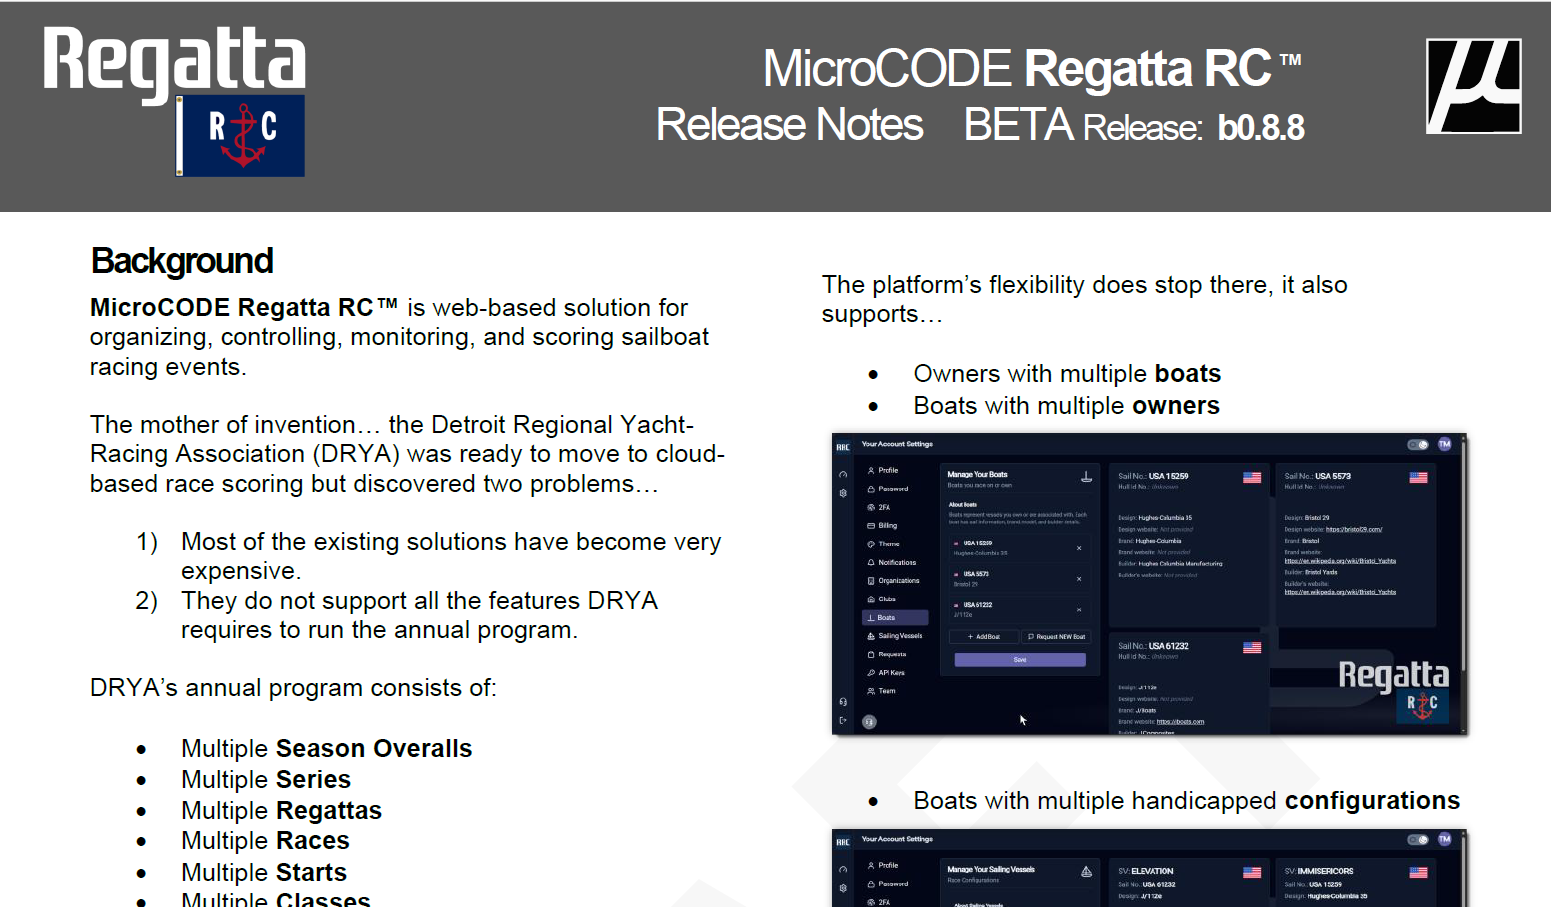
Task: Click the scrollbar of the Manage Your Boats screenshot
Action: [x=1463, y=560]
